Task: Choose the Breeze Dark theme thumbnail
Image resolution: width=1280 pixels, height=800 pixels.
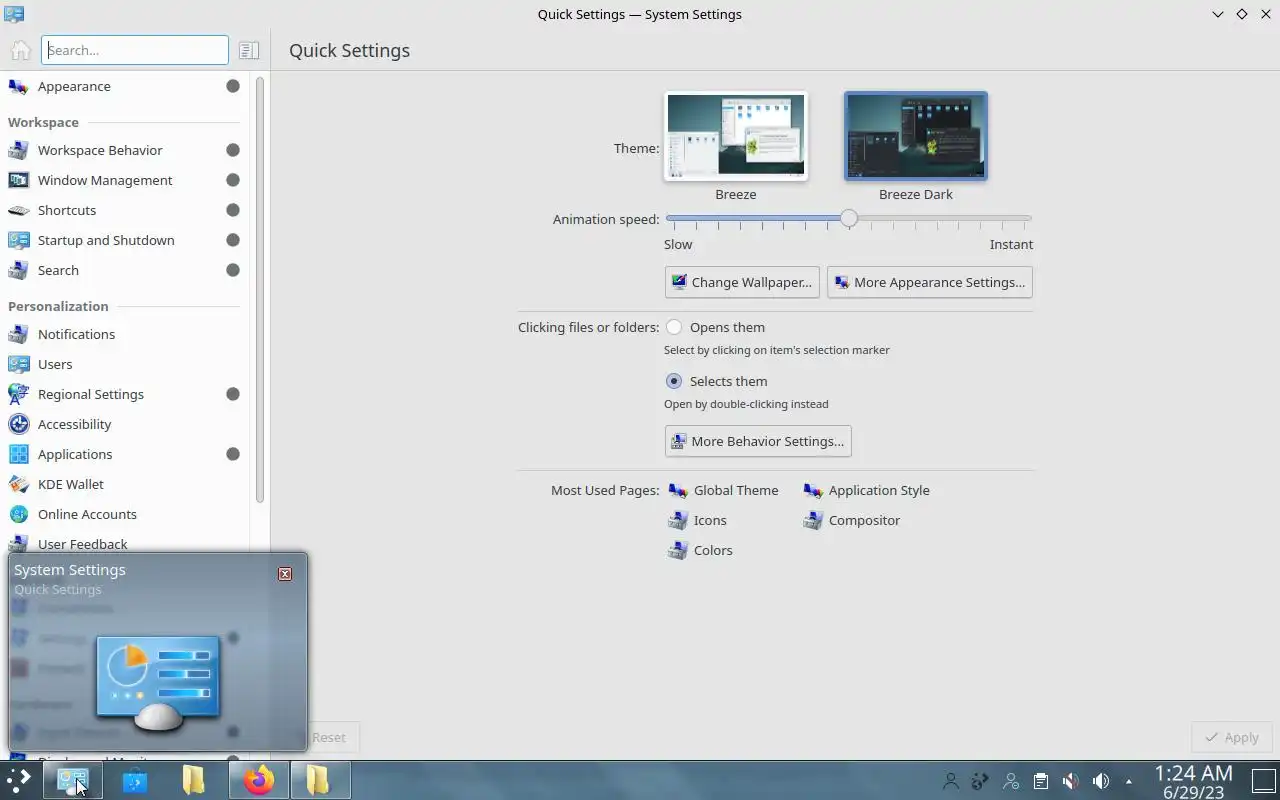Action: click(x=916, y=136)
